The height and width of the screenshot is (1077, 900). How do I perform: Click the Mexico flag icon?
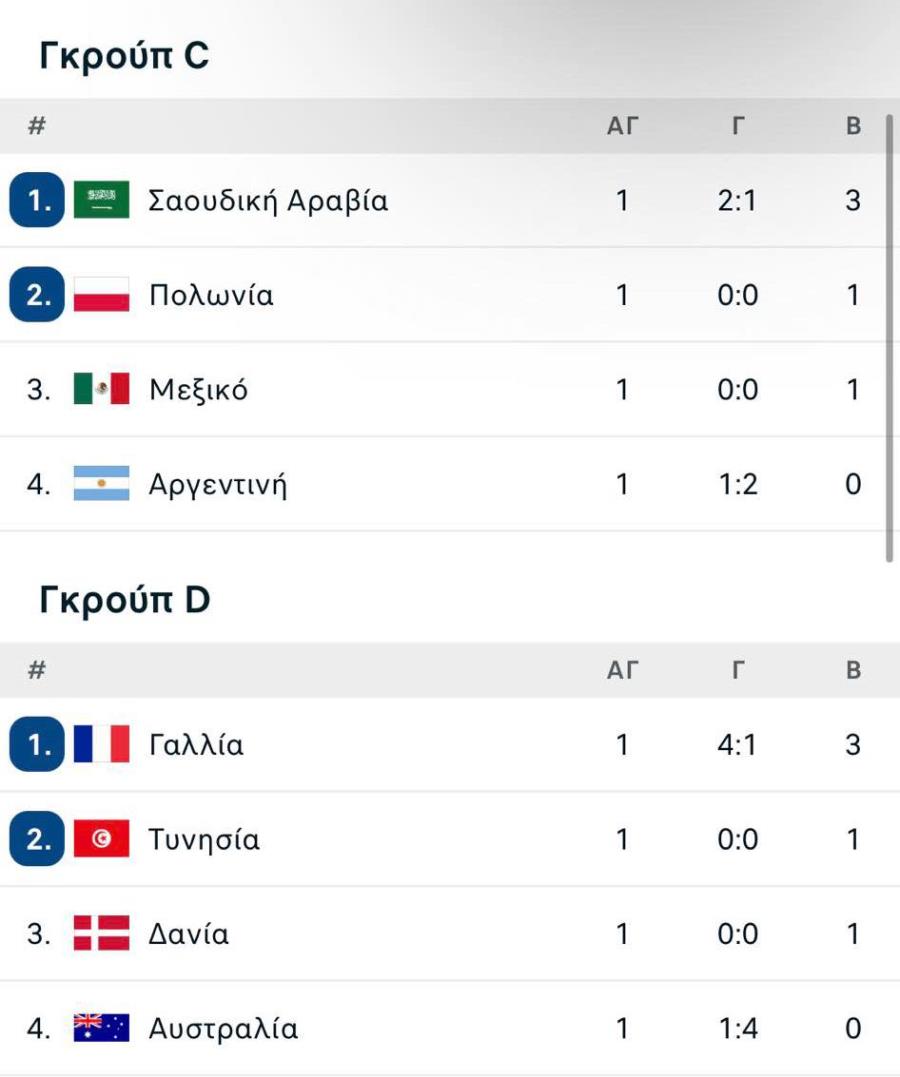point(101,389)
